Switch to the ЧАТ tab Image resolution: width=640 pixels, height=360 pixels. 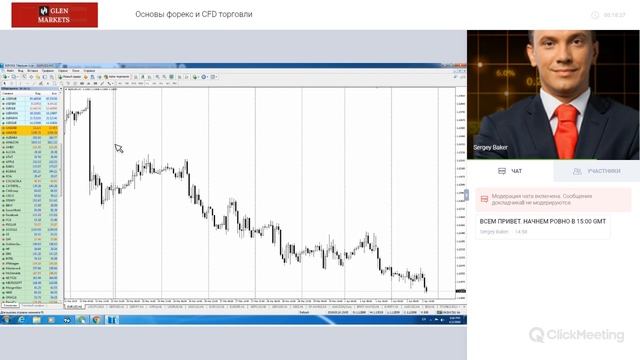[510, 171]
